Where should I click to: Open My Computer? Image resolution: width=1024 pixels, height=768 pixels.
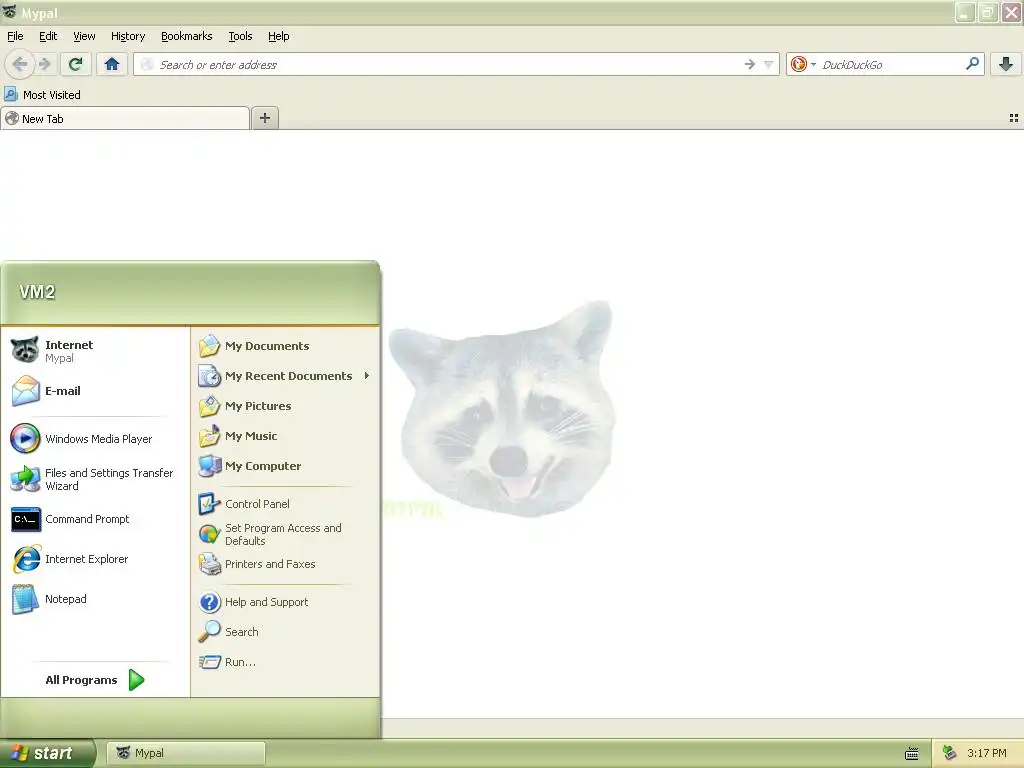click(285, 466)
